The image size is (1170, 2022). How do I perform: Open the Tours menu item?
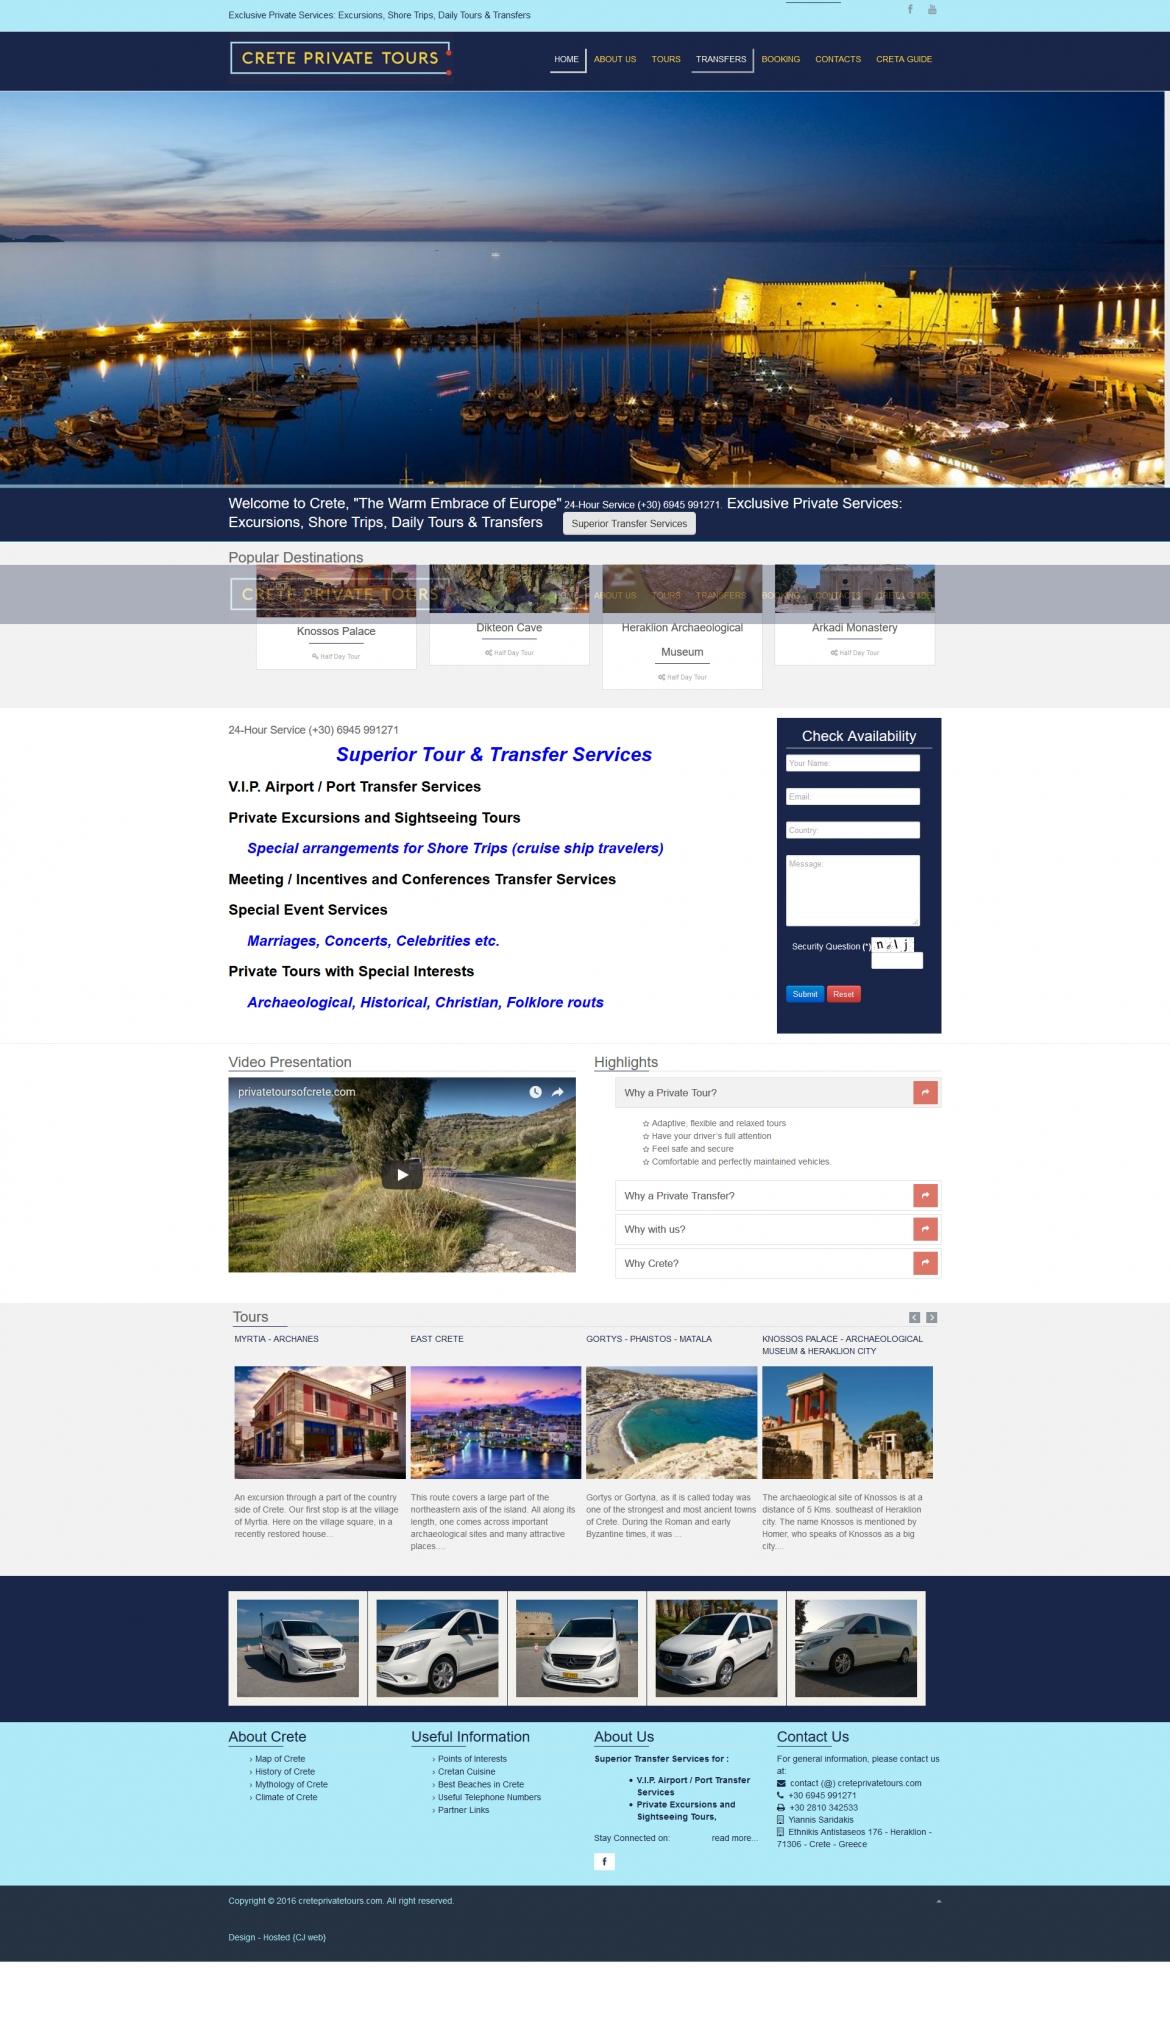[x=666, y=59]
